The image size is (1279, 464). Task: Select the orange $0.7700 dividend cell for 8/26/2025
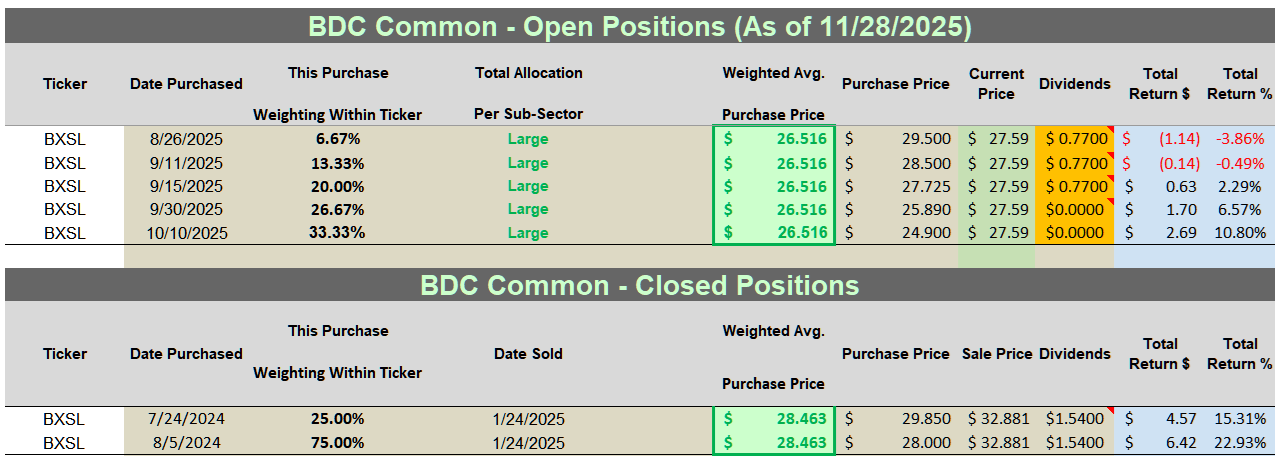[1075, 139]
